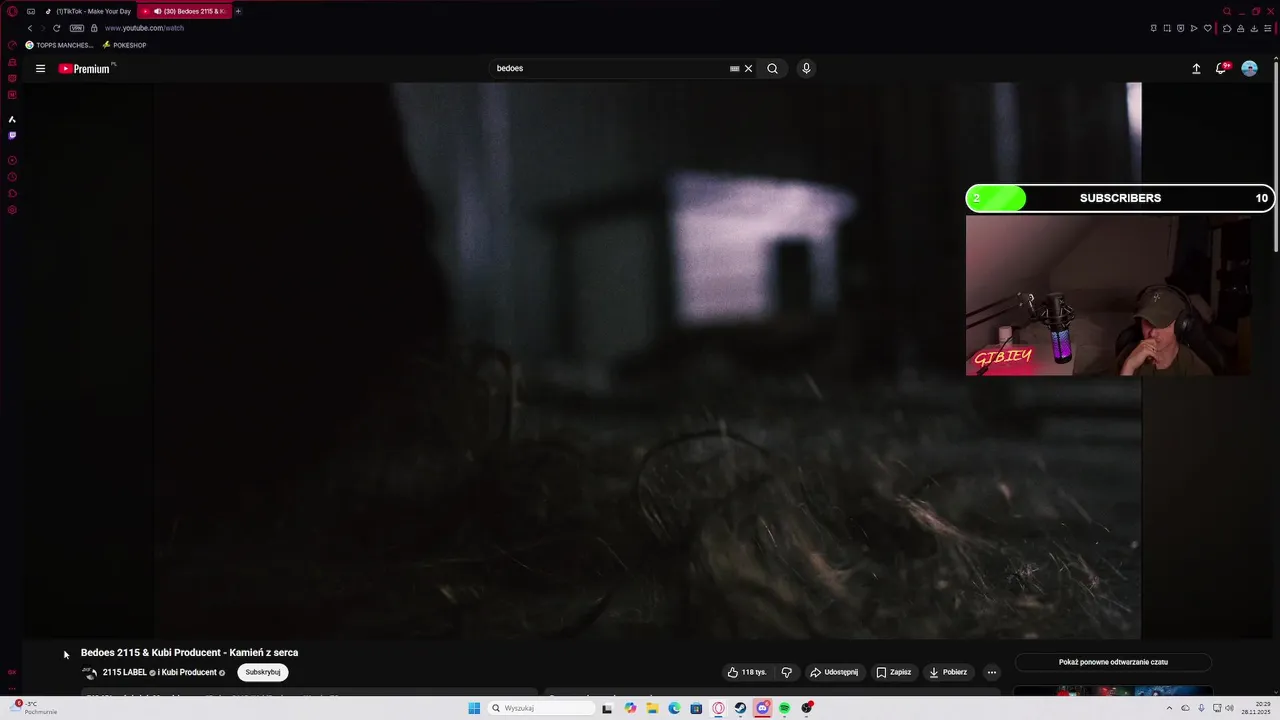Open the Create upload icon
The width and height of the screenshot is (1280, 720).
click(1196, 69)
